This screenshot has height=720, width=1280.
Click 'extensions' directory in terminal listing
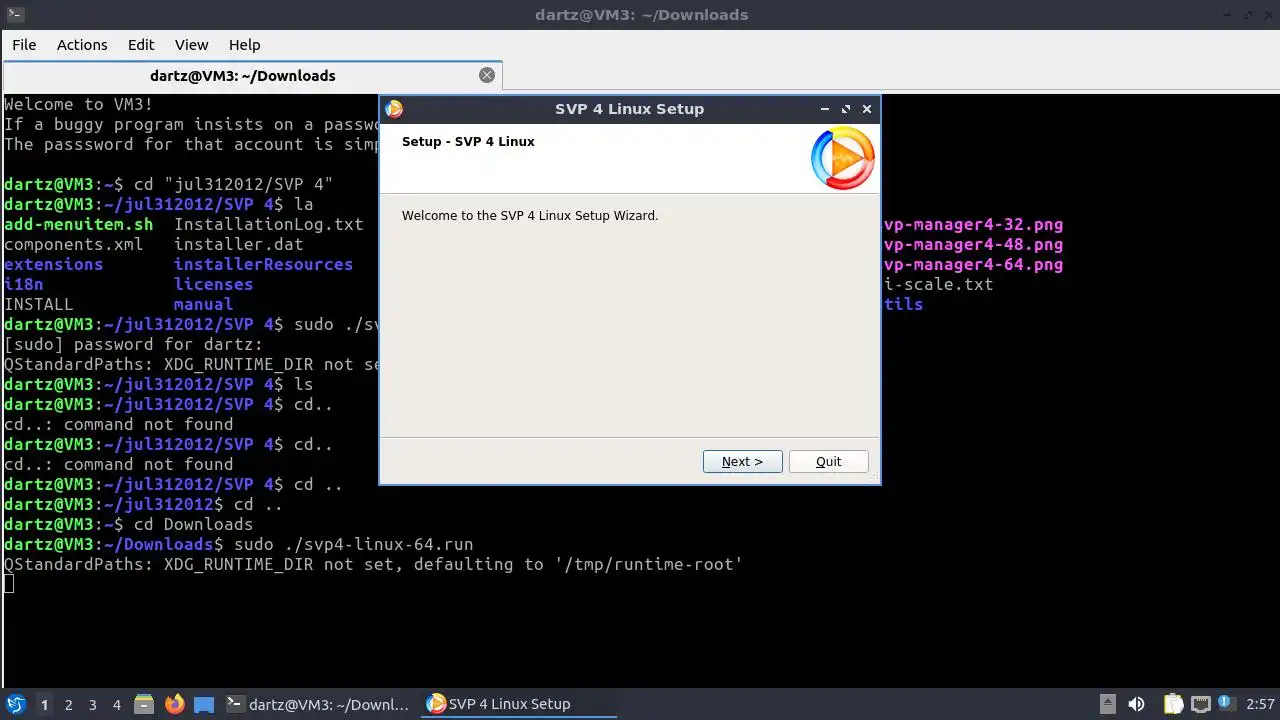click(x=54, y=264)
